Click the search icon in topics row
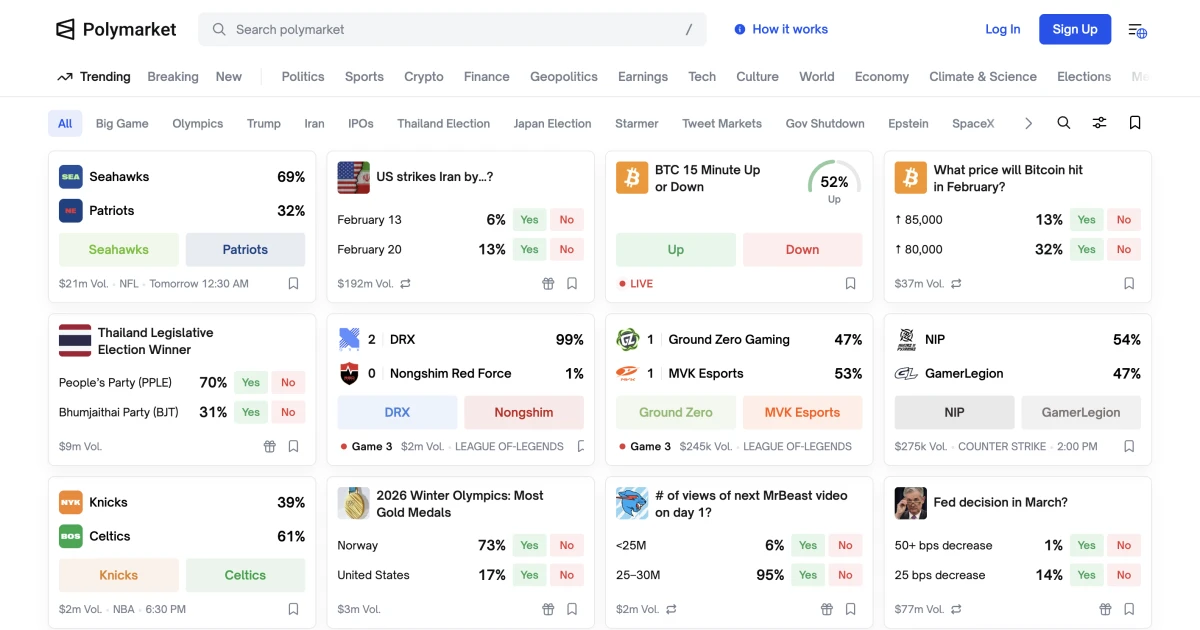This screenshot has height=630, width=1200. click(x=1064, y=123)
